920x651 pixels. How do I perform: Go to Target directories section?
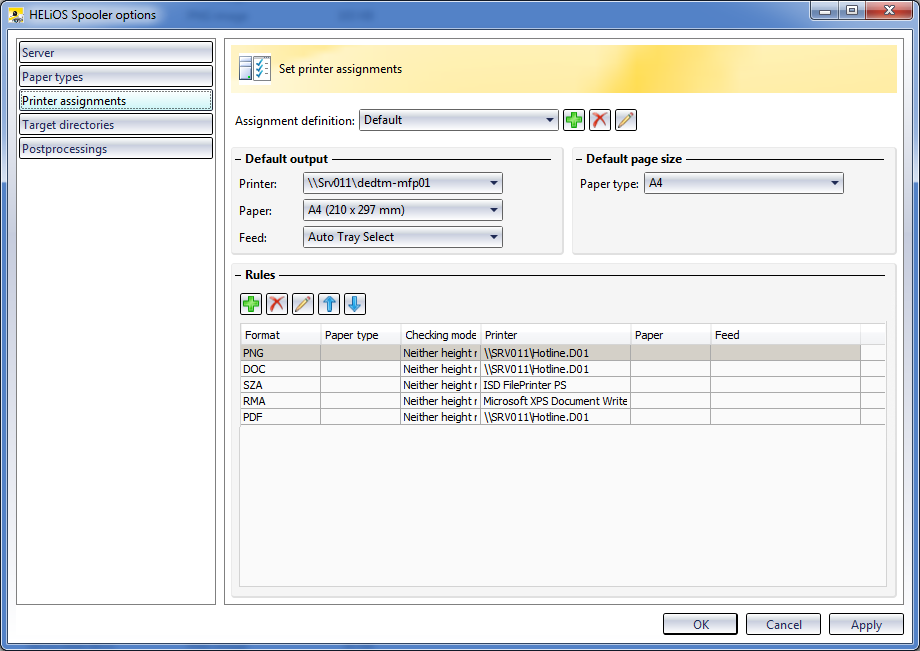tap(116, 124)
